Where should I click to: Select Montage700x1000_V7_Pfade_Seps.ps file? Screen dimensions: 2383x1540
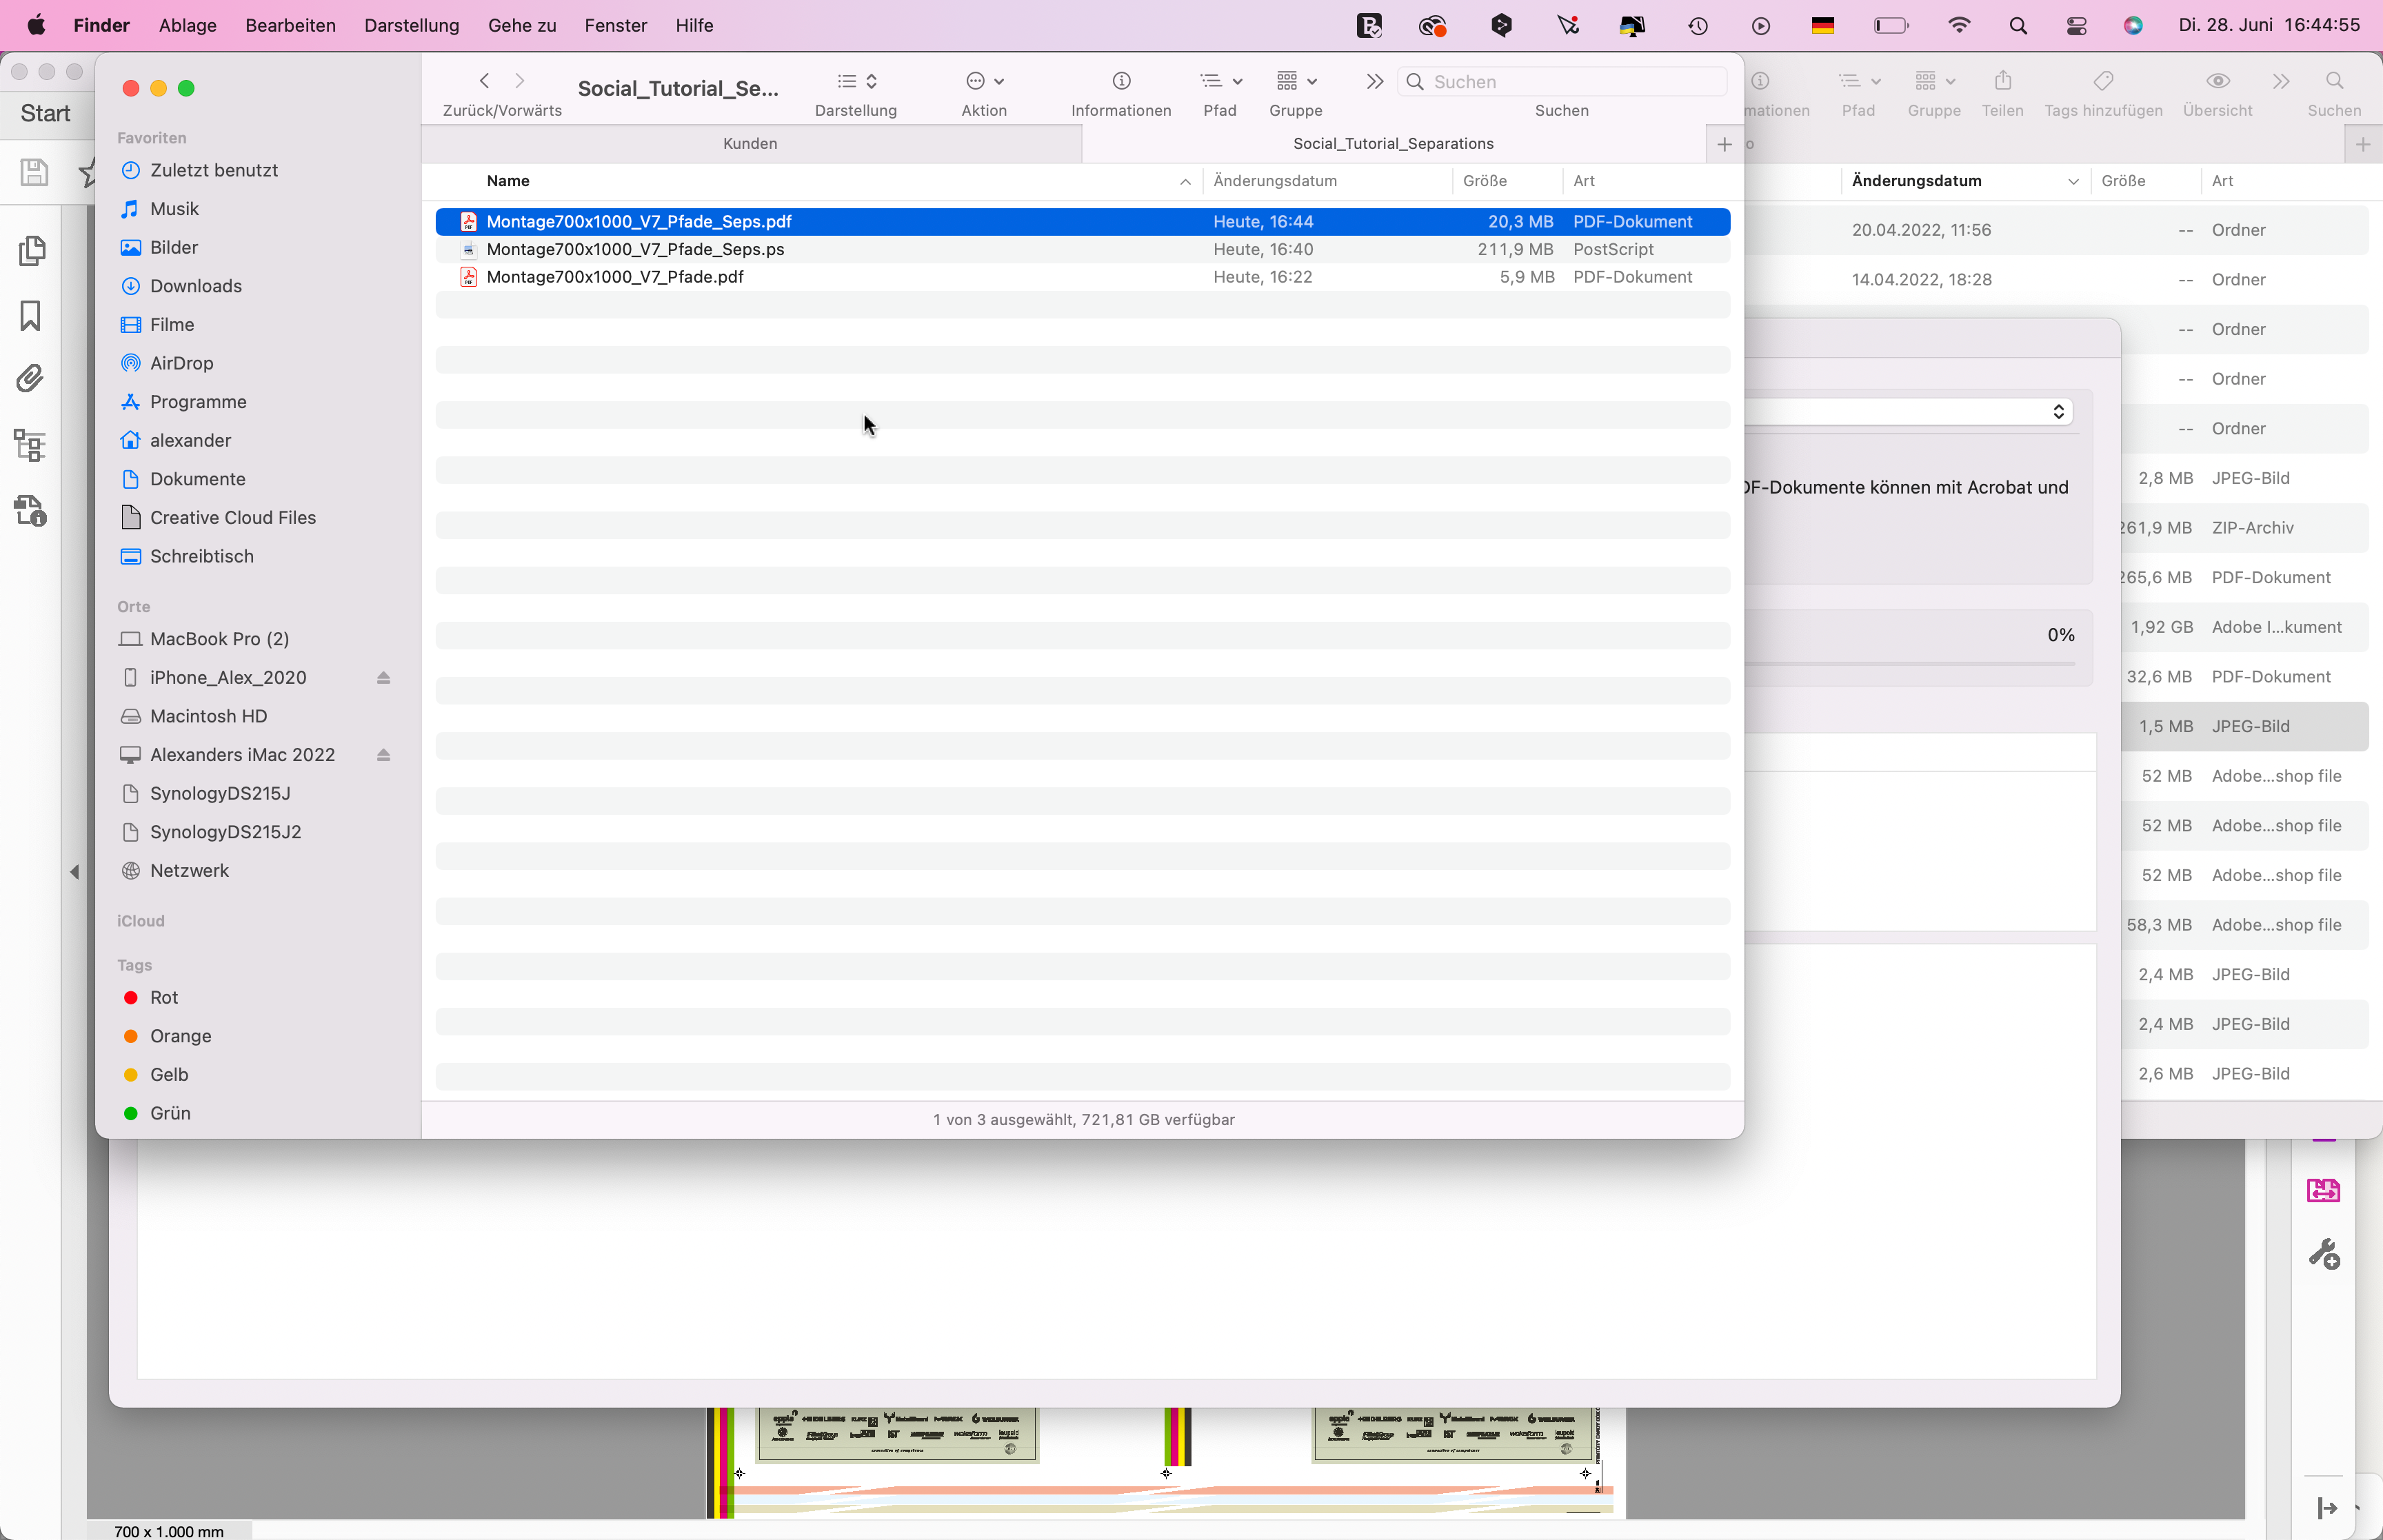click(635, 249)
